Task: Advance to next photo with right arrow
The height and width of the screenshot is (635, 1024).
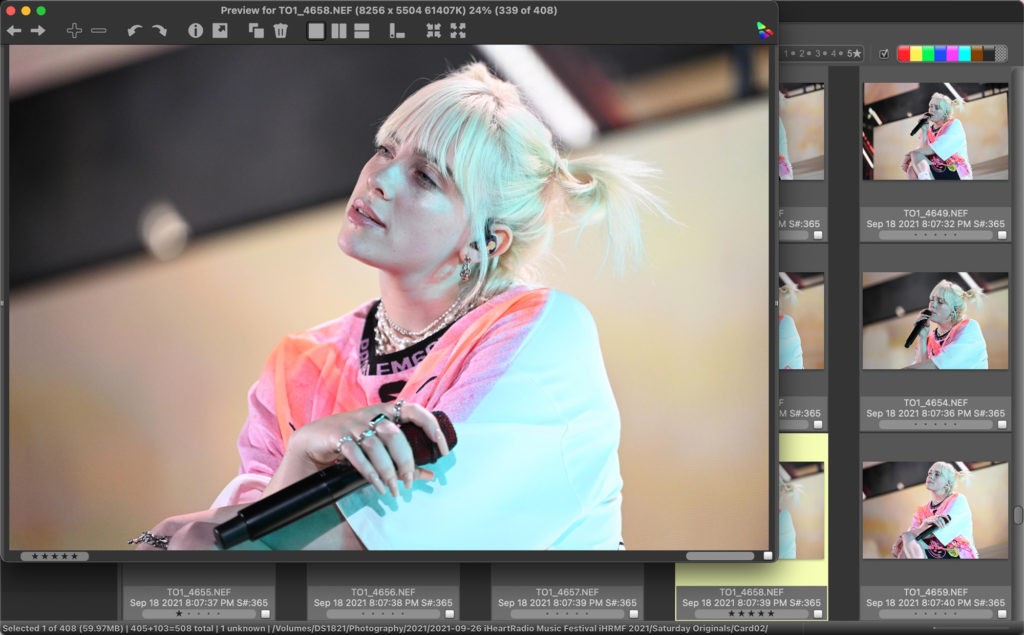Action: coord(38,31)
